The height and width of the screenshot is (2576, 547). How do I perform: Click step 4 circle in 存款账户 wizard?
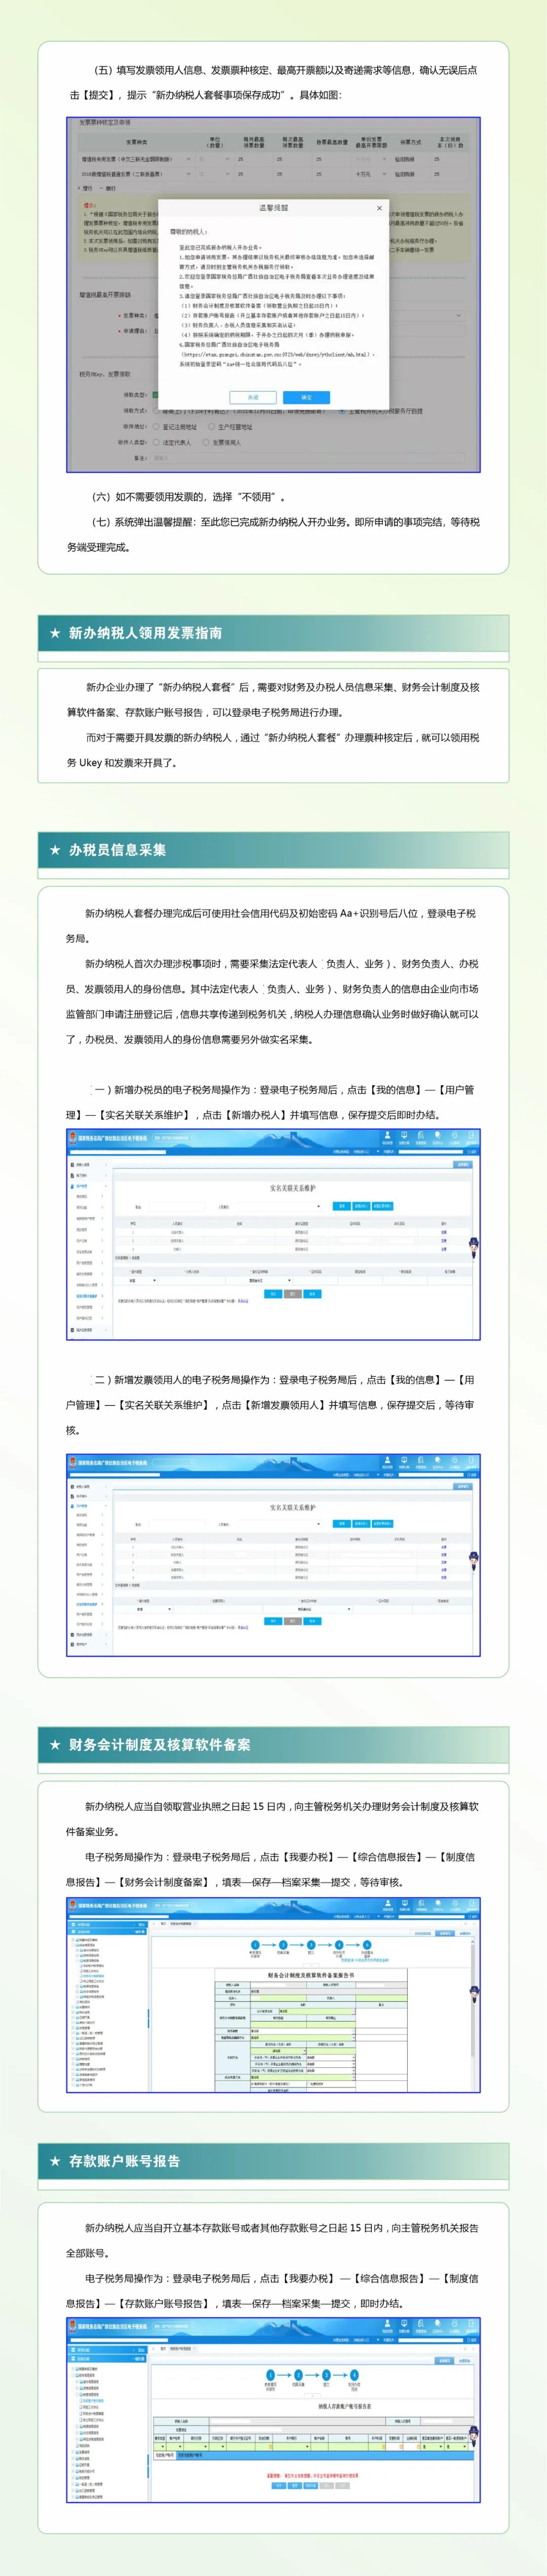point(354,2374)
